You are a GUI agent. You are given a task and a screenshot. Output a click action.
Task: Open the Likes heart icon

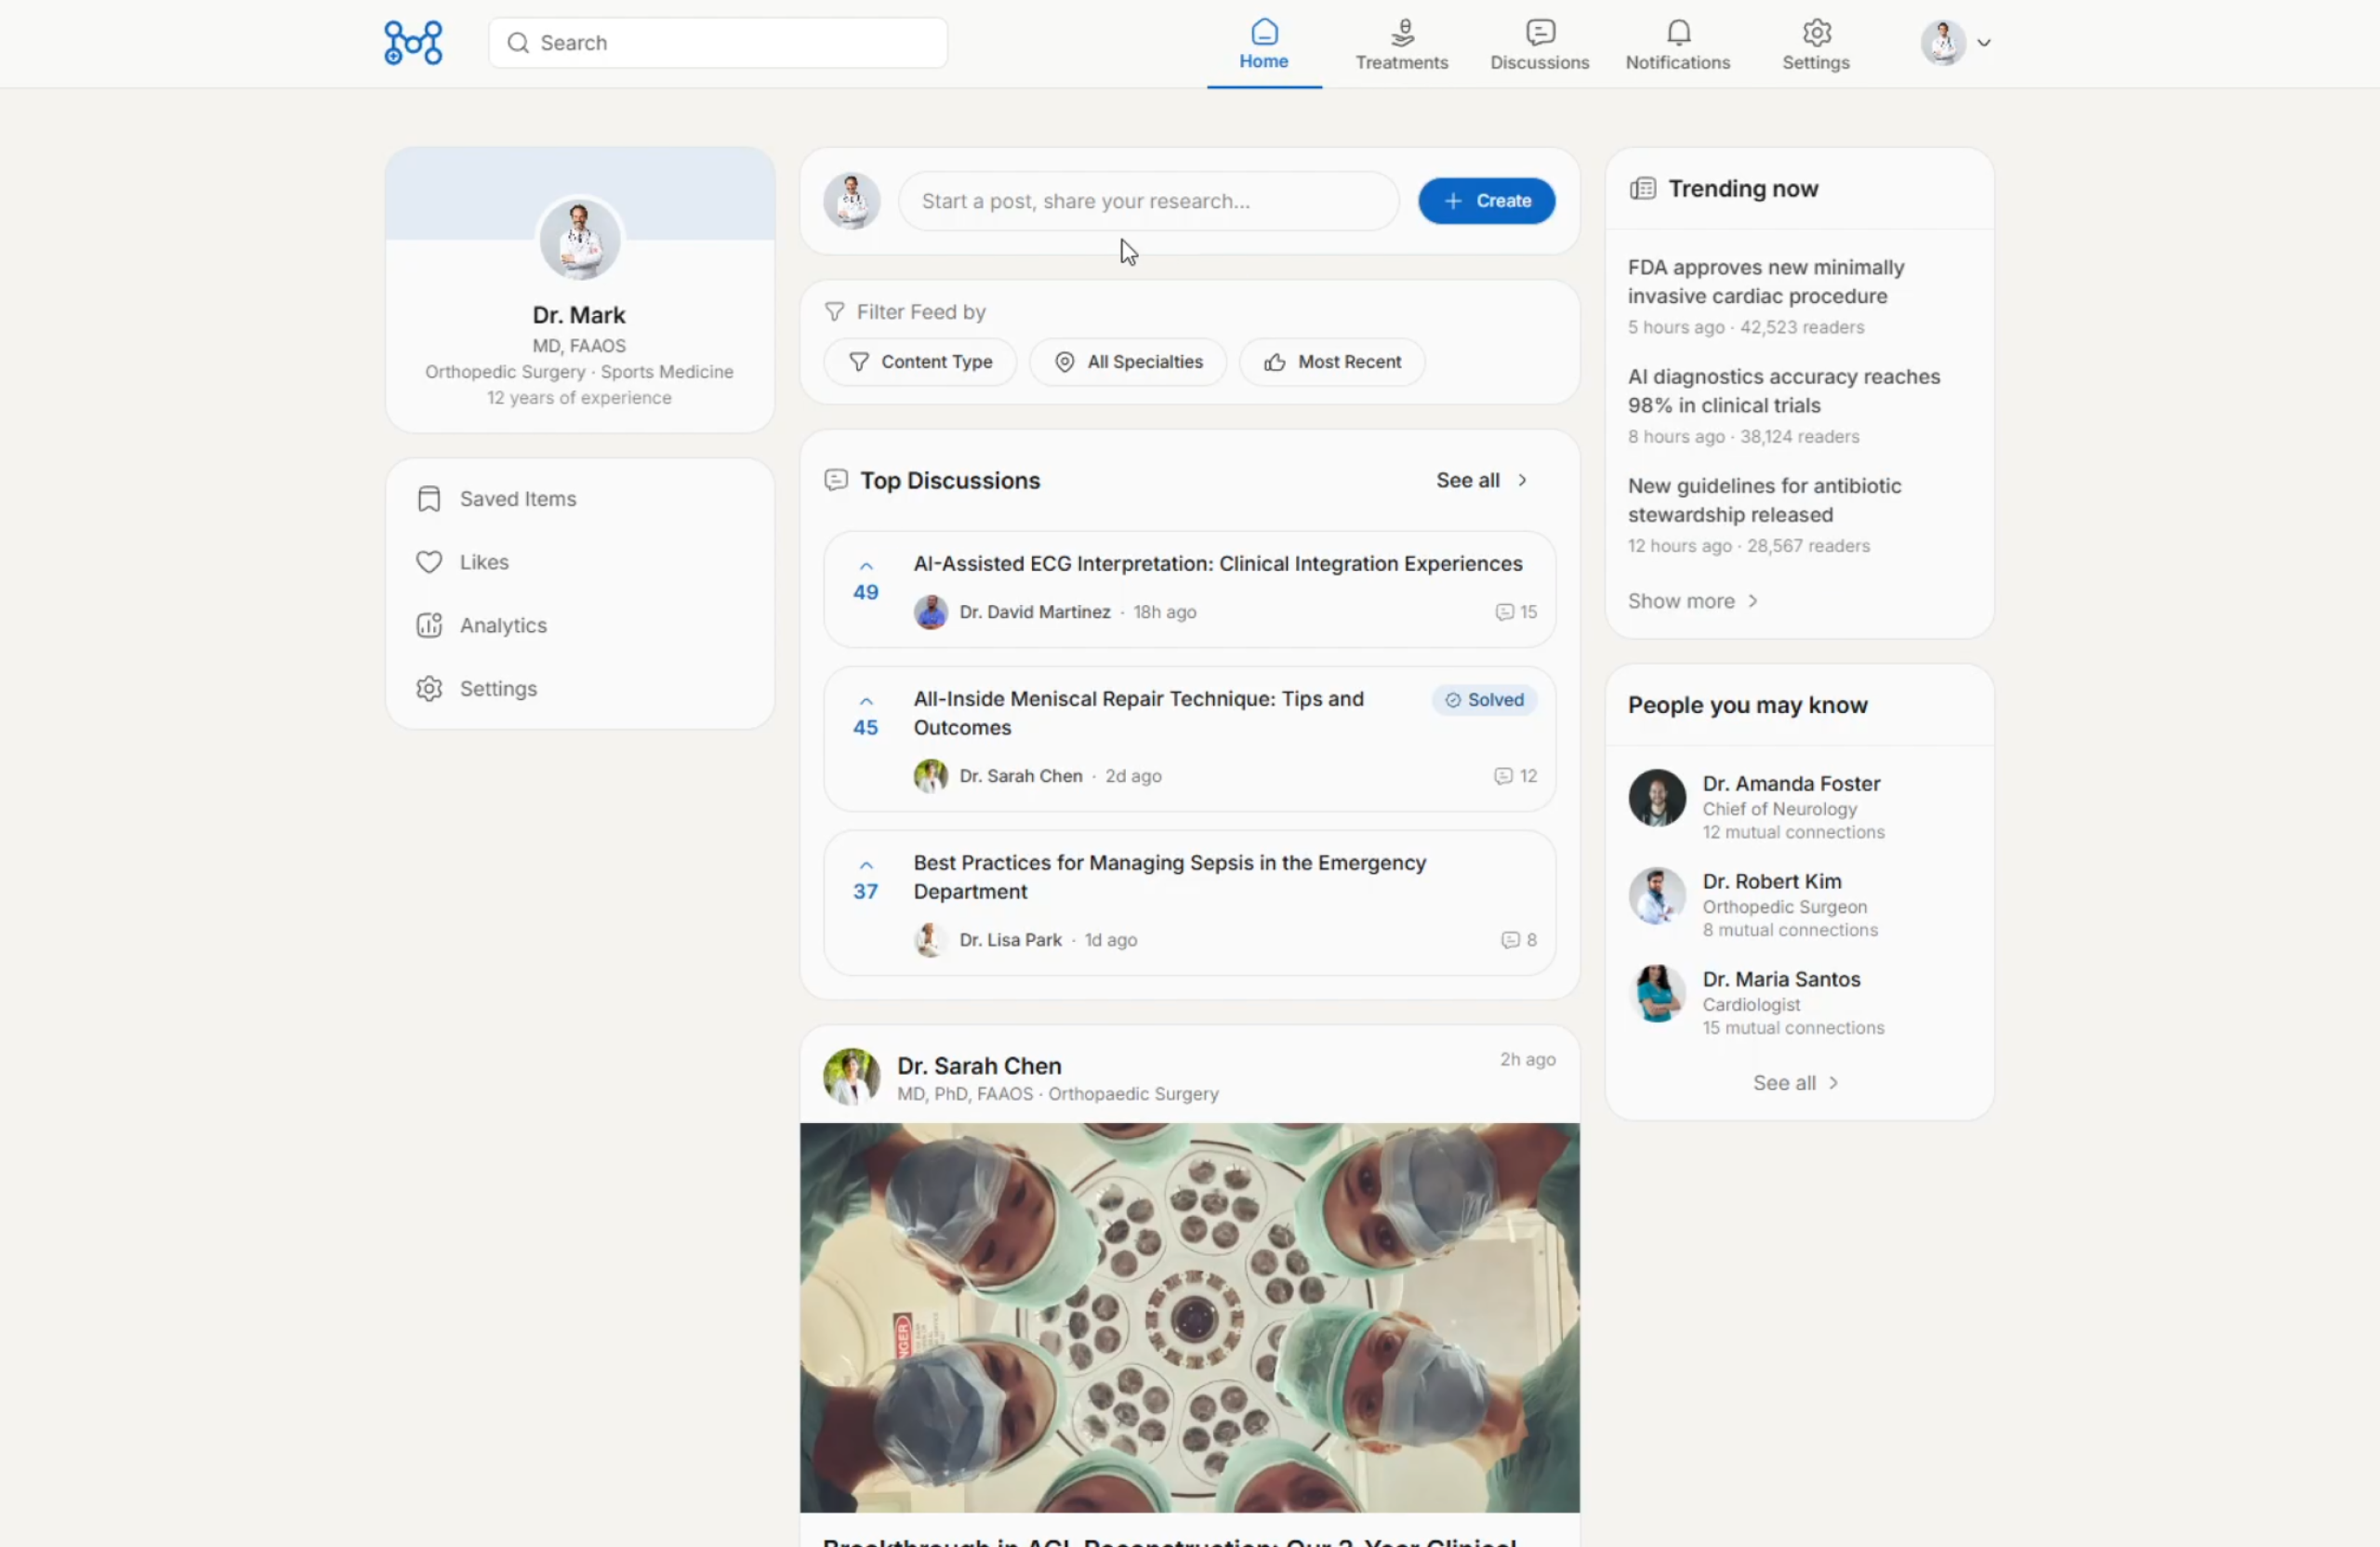pos(429,562)
